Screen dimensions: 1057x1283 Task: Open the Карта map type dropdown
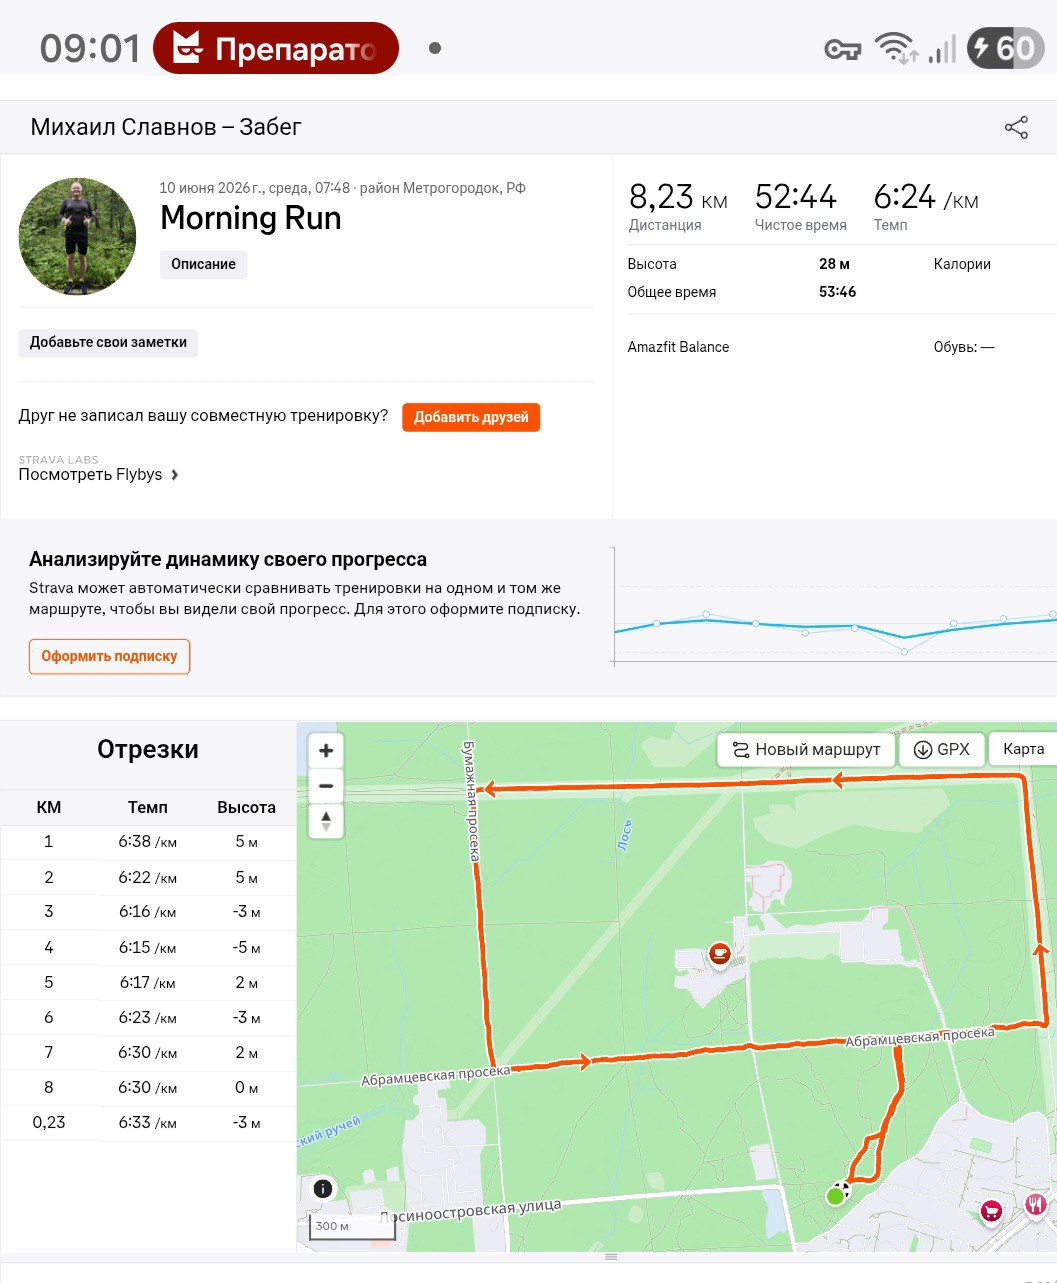[x=1023, y=749]
